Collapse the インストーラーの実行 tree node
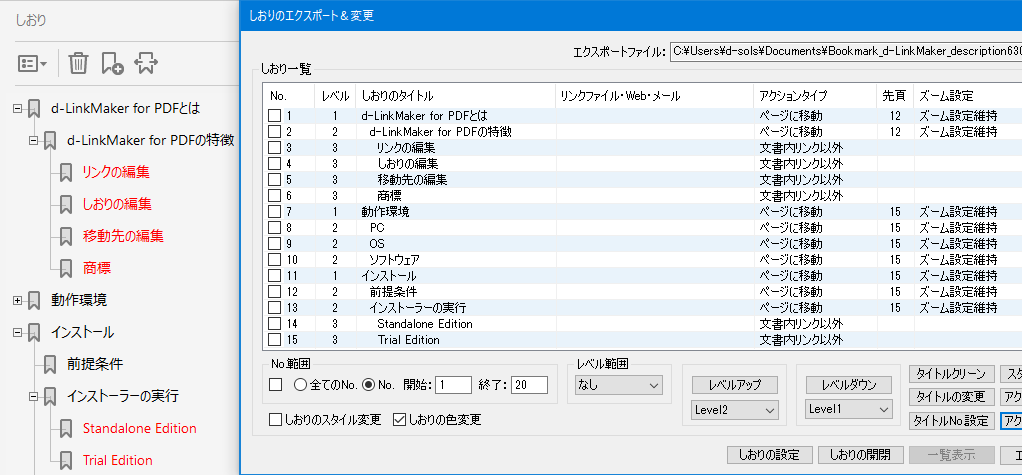This screenshot has height=475, width=1022. pyautogui.click(x=33, y=396)
